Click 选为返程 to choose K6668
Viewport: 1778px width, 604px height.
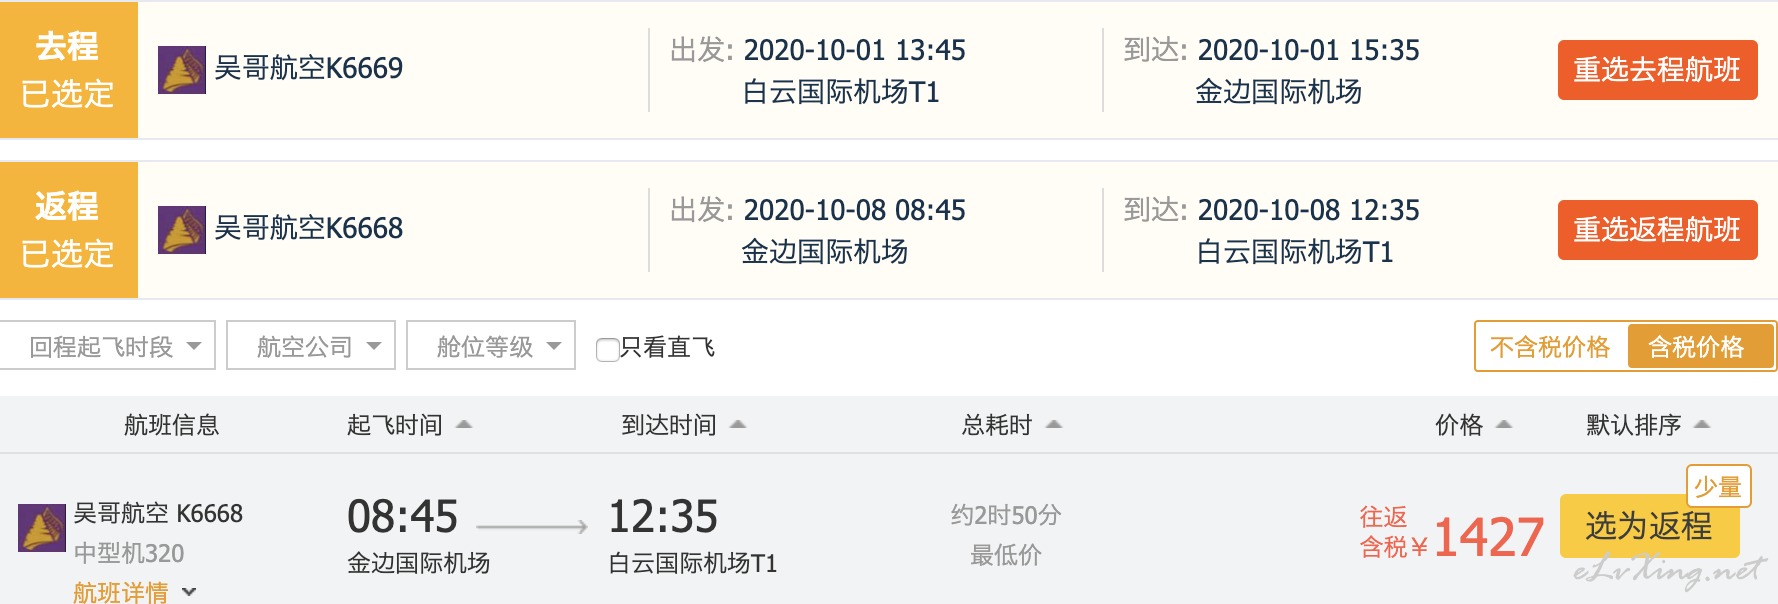(x=1649, y=526)
